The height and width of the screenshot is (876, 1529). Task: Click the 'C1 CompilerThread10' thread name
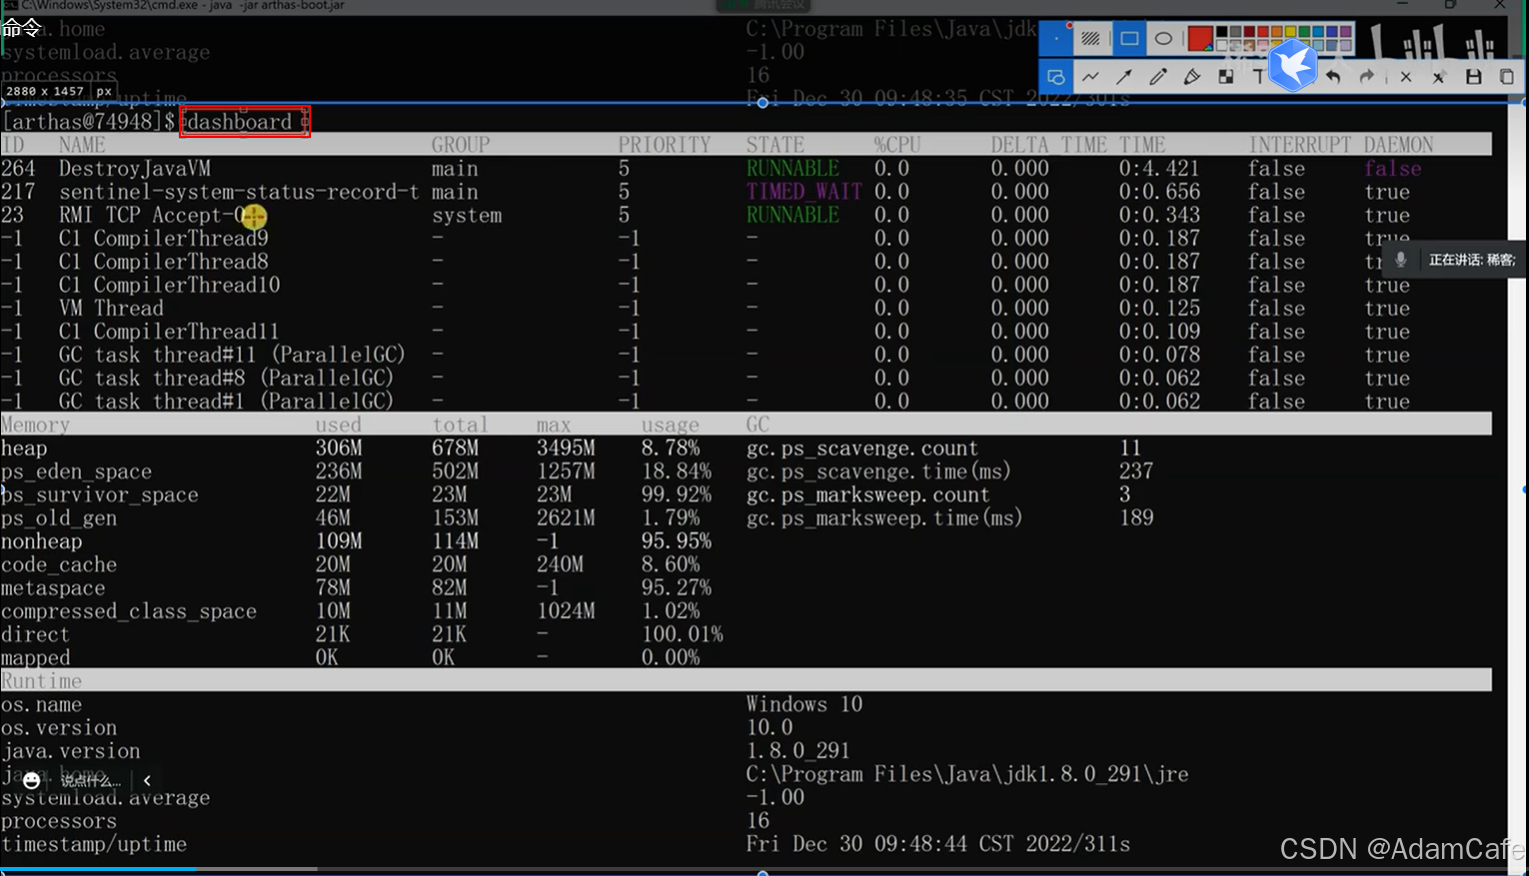(x=169, y=285)
